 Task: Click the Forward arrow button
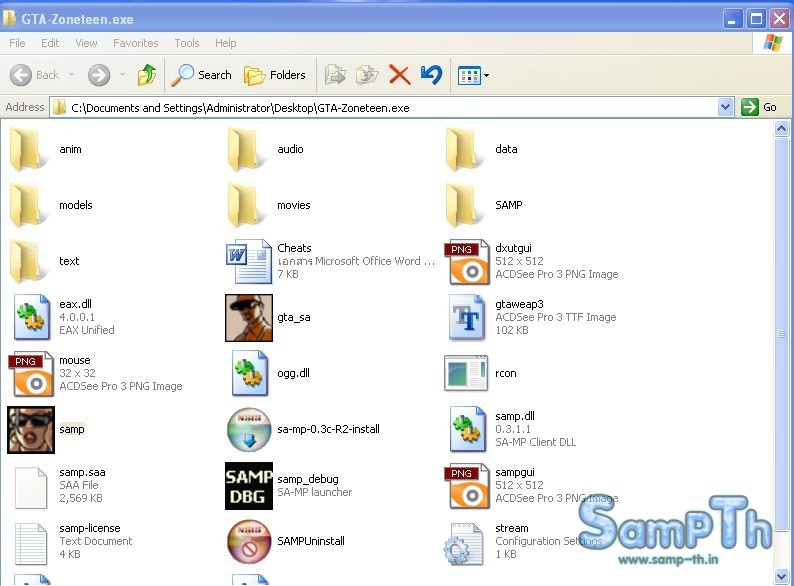point(99,75)
